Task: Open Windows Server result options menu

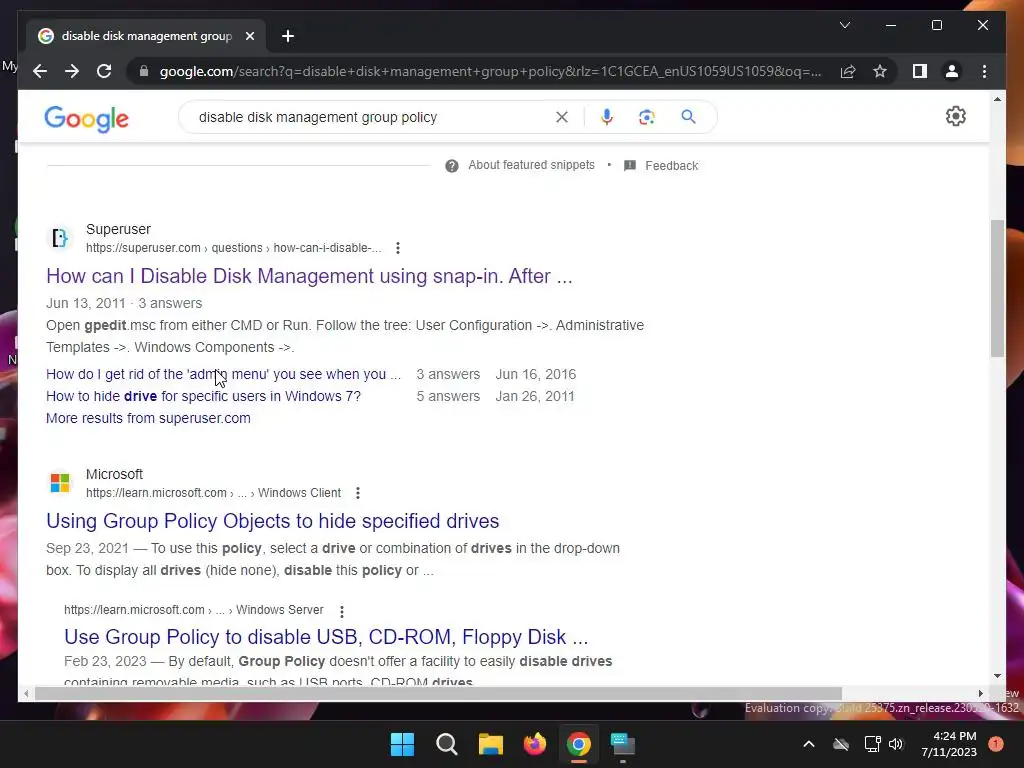Action: [x=342, y=611]
